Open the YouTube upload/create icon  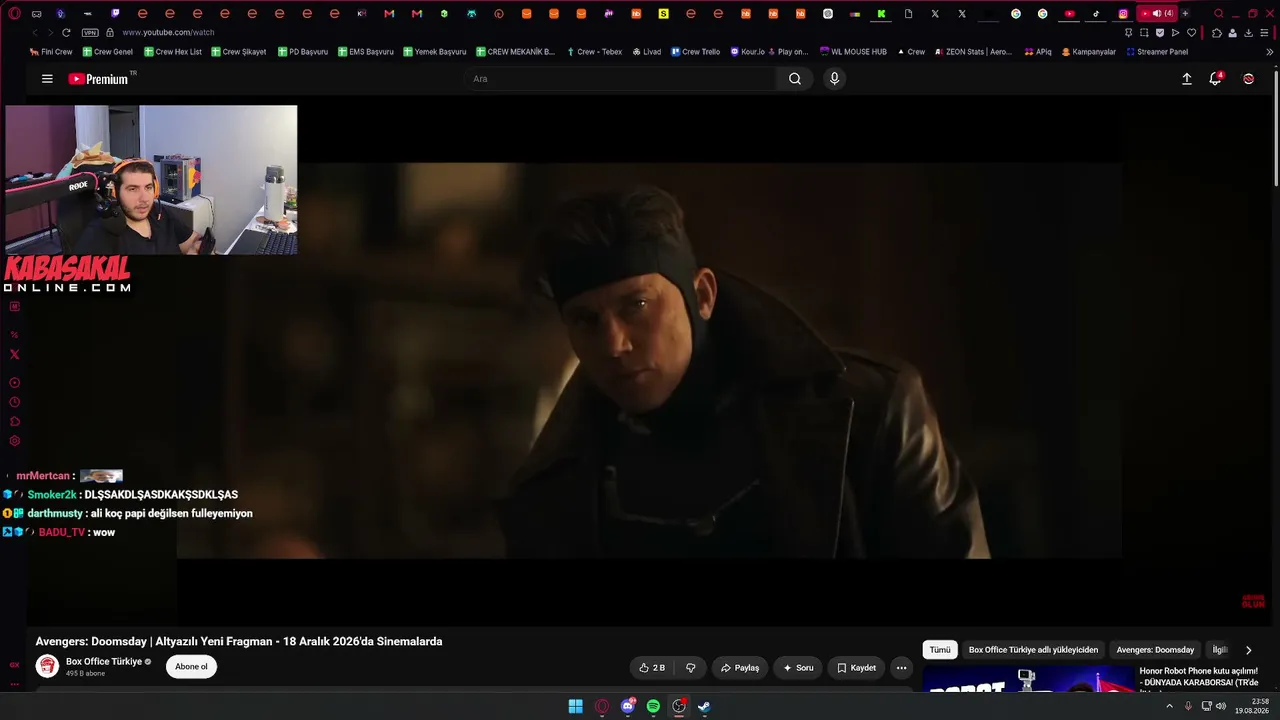tap(1187, 79)
